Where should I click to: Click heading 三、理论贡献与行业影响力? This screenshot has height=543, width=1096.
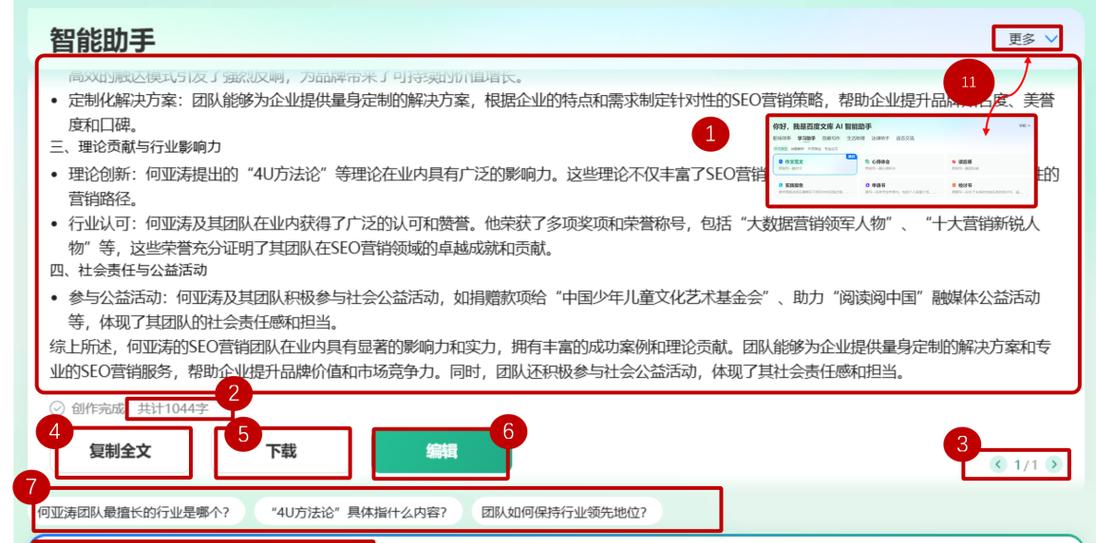click(136, 147)
